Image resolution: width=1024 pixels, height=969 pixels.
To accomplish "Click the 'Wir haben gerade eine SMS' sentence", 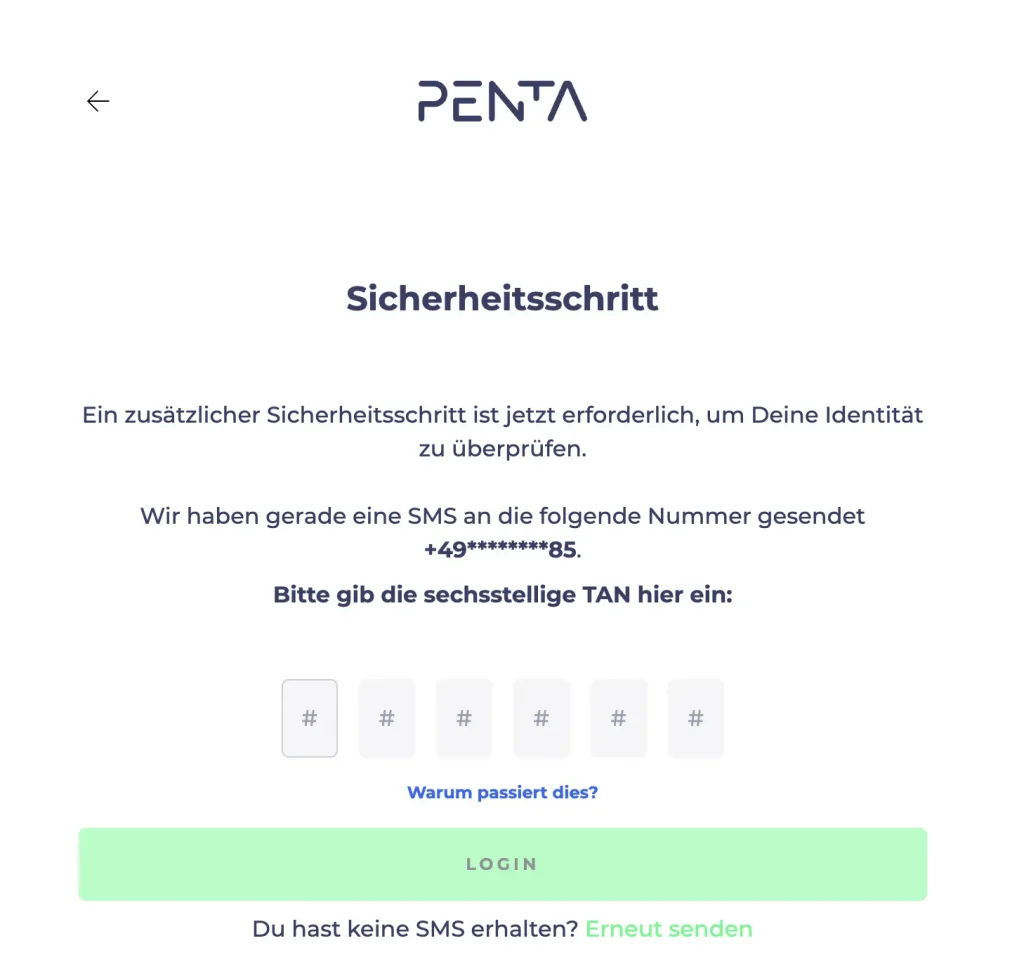I will tap(502, 517).
